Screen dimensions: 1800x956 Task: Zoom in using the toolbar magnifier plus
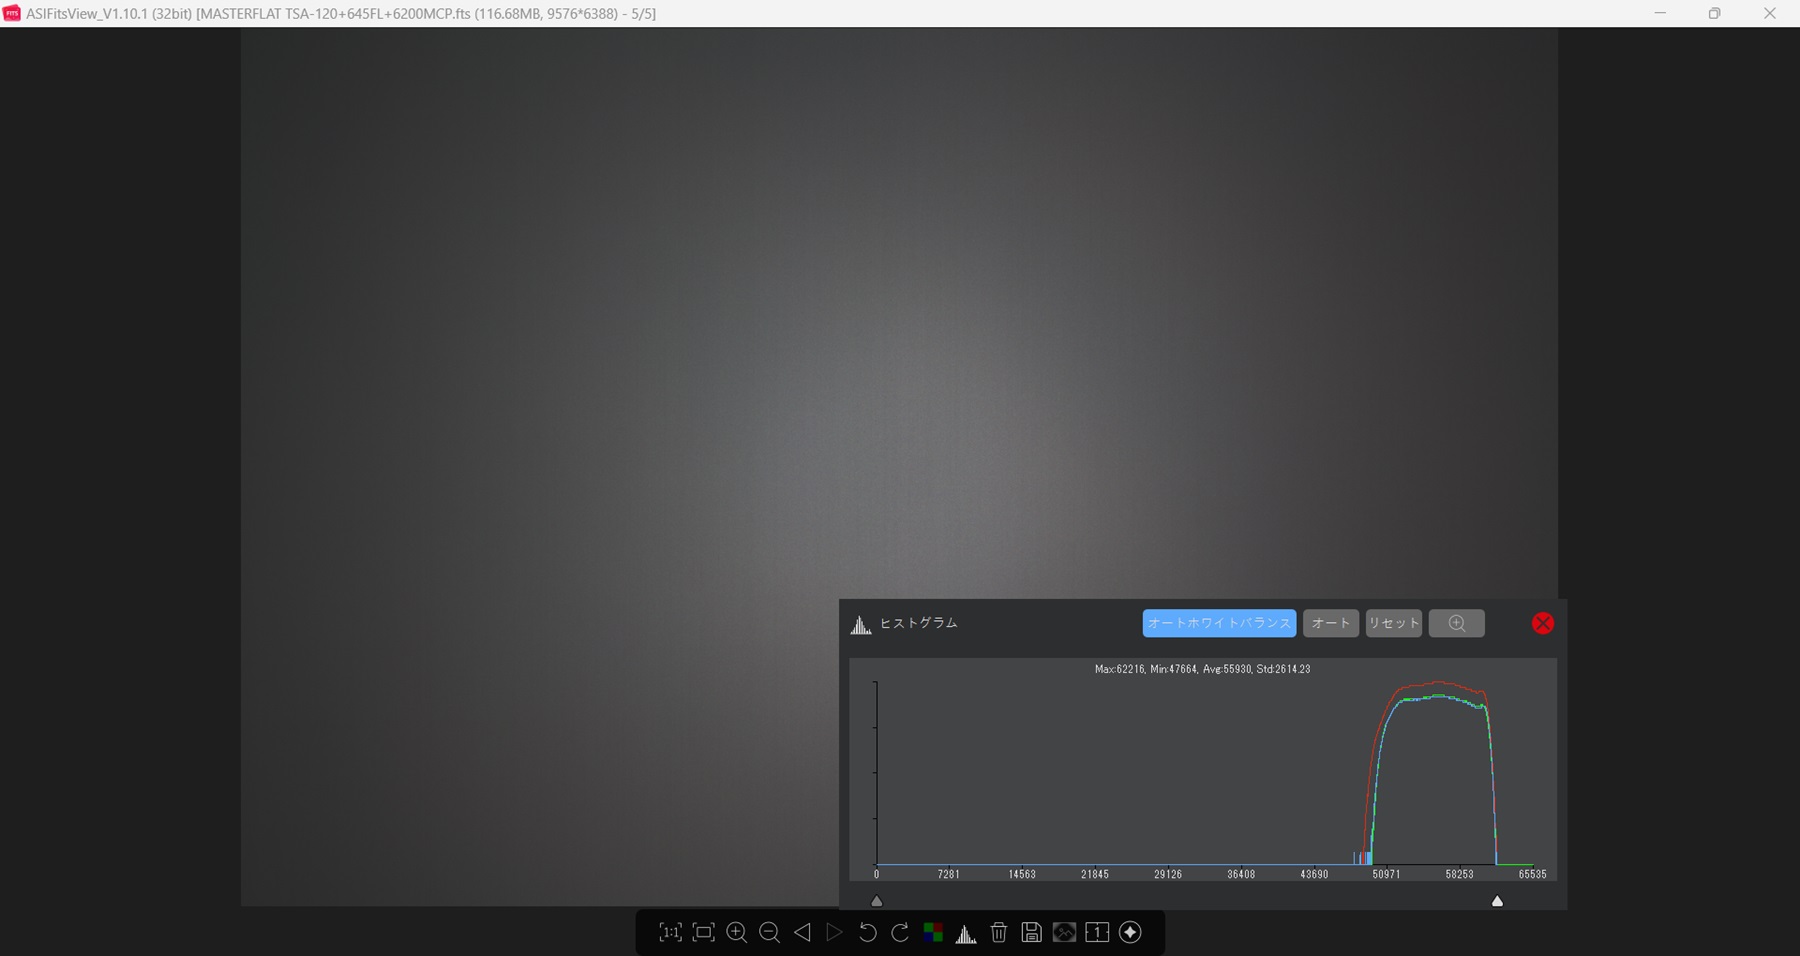[737, 932]
